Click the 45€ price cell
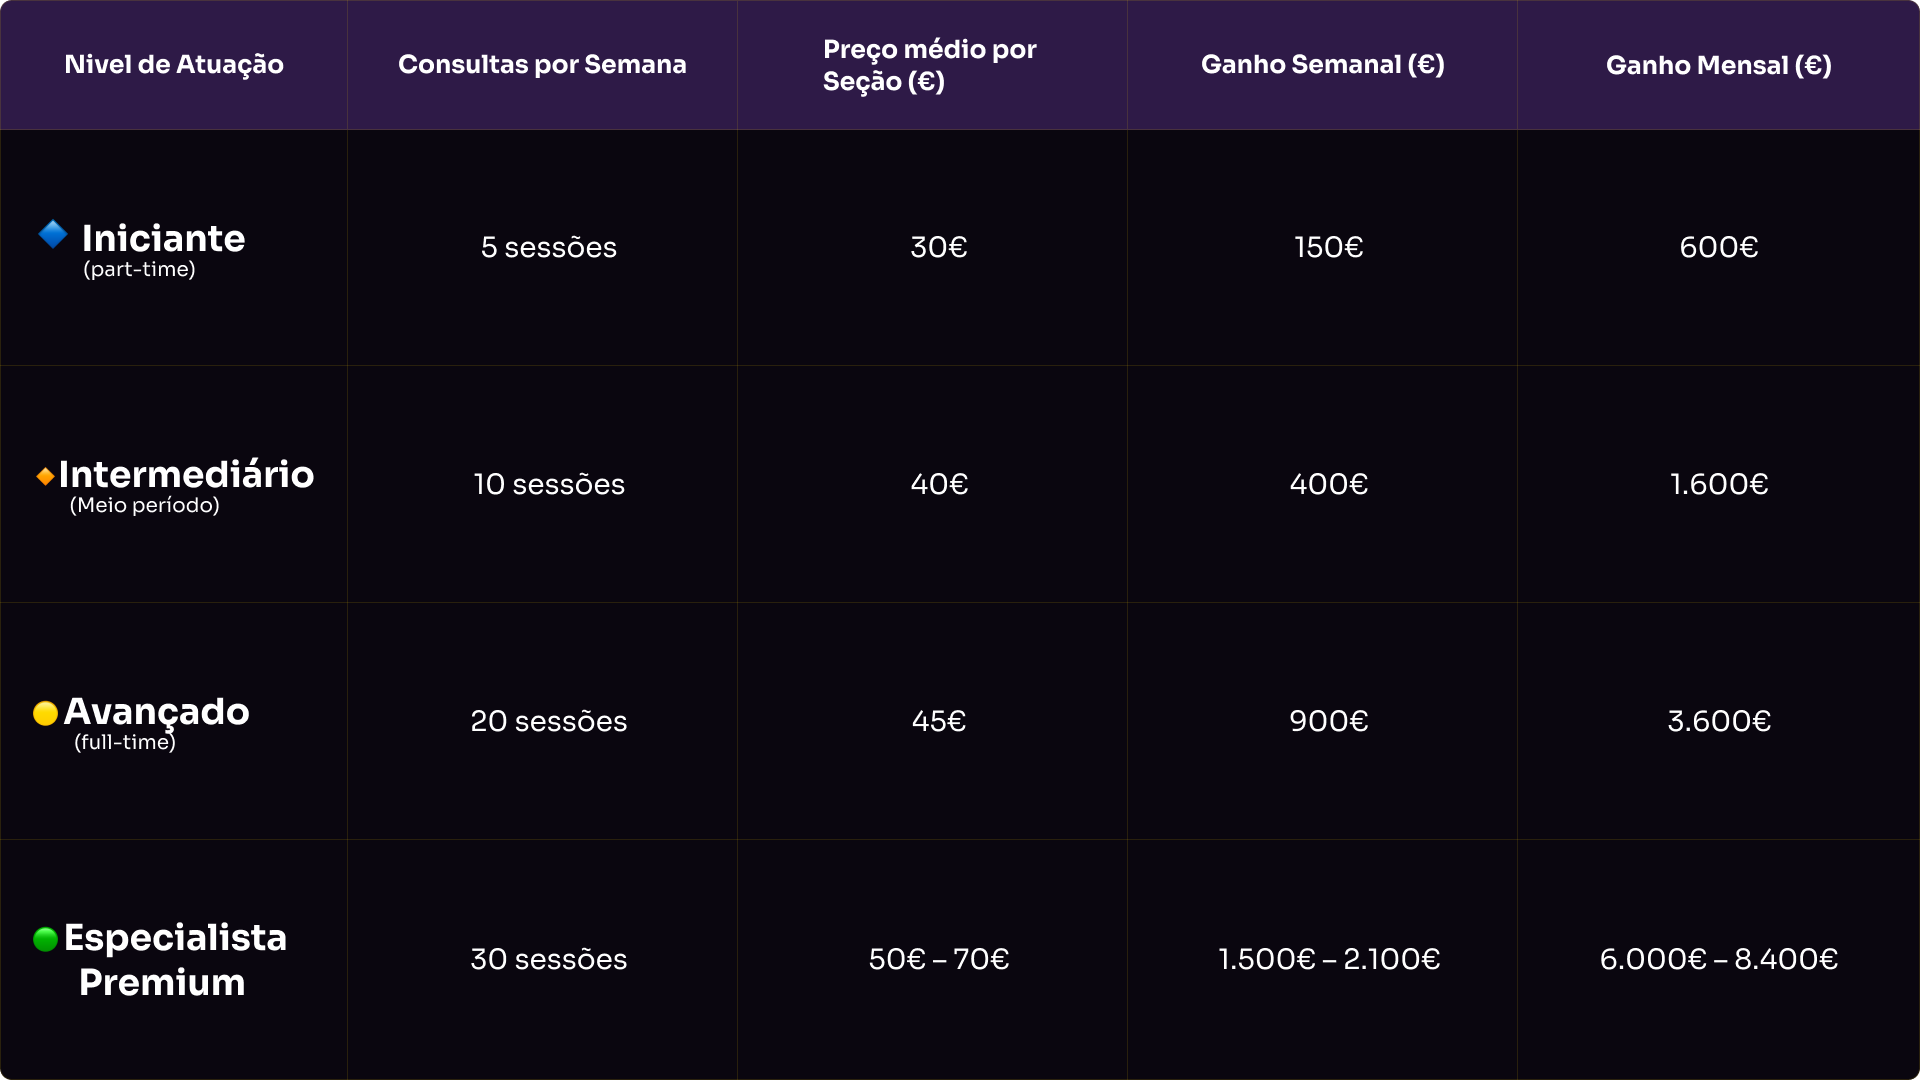Image resolution: width=1920 pixels, height=1080 pixels. coord(939,721)
